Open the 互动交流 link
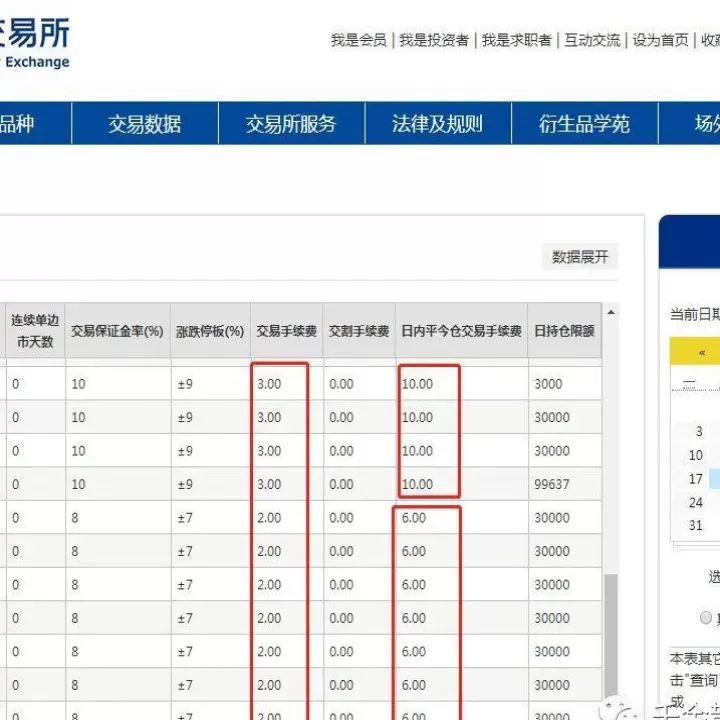Screen dimensions: 720x720 click(x=592, y=40)
